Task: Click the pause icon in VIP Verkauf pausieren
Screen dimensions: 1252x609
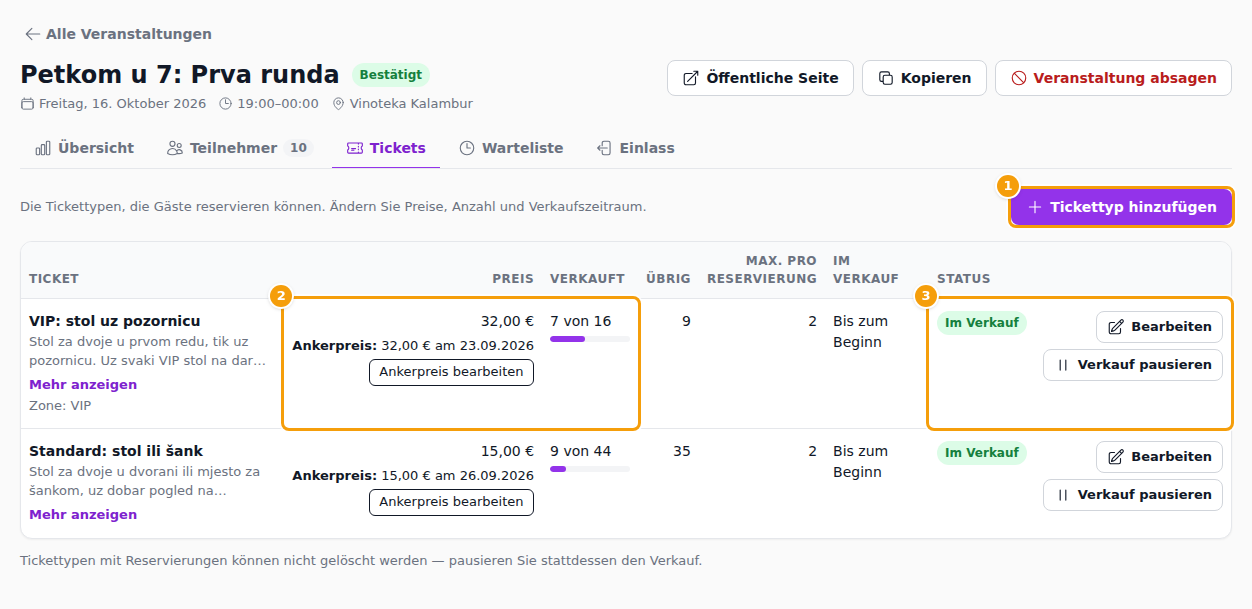Action: point(1063,365)
